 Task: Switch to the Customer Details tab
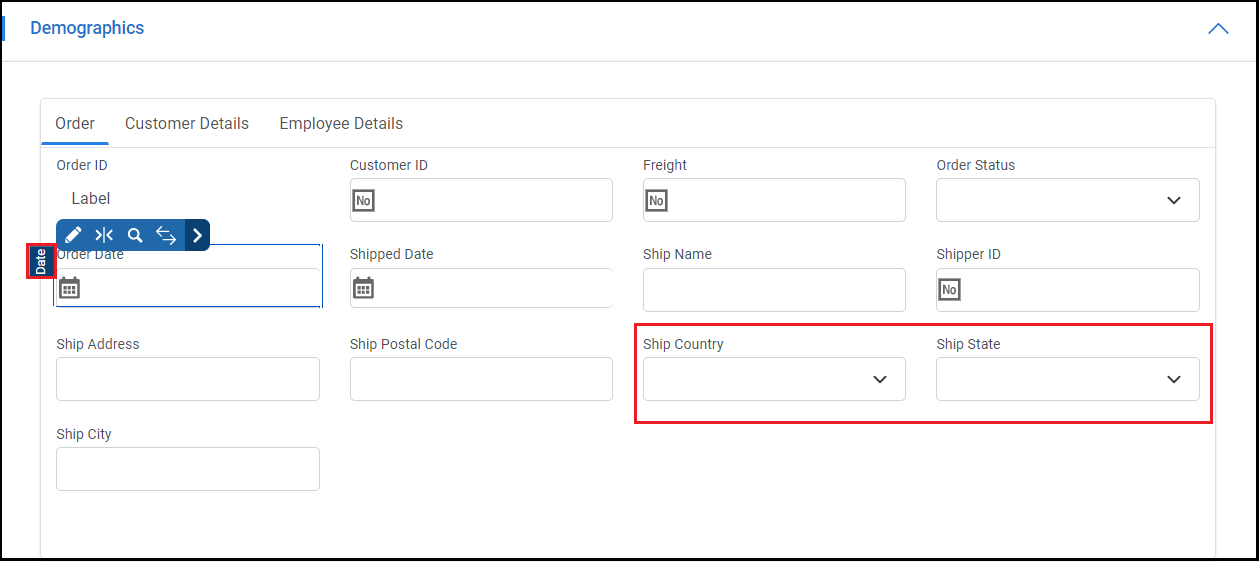[187, 124]
